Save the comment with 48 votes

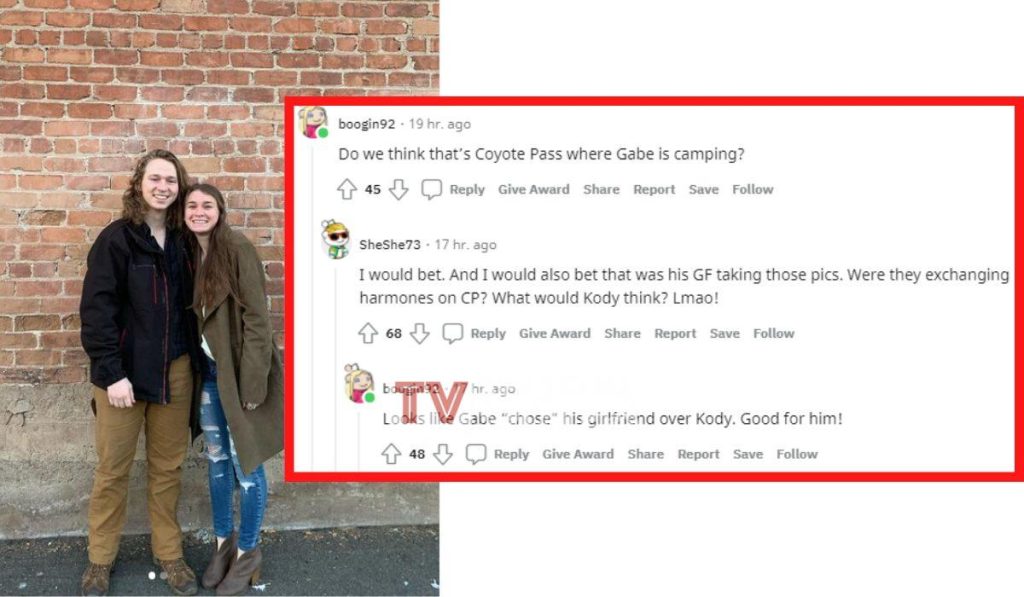(x=748, y=454)
